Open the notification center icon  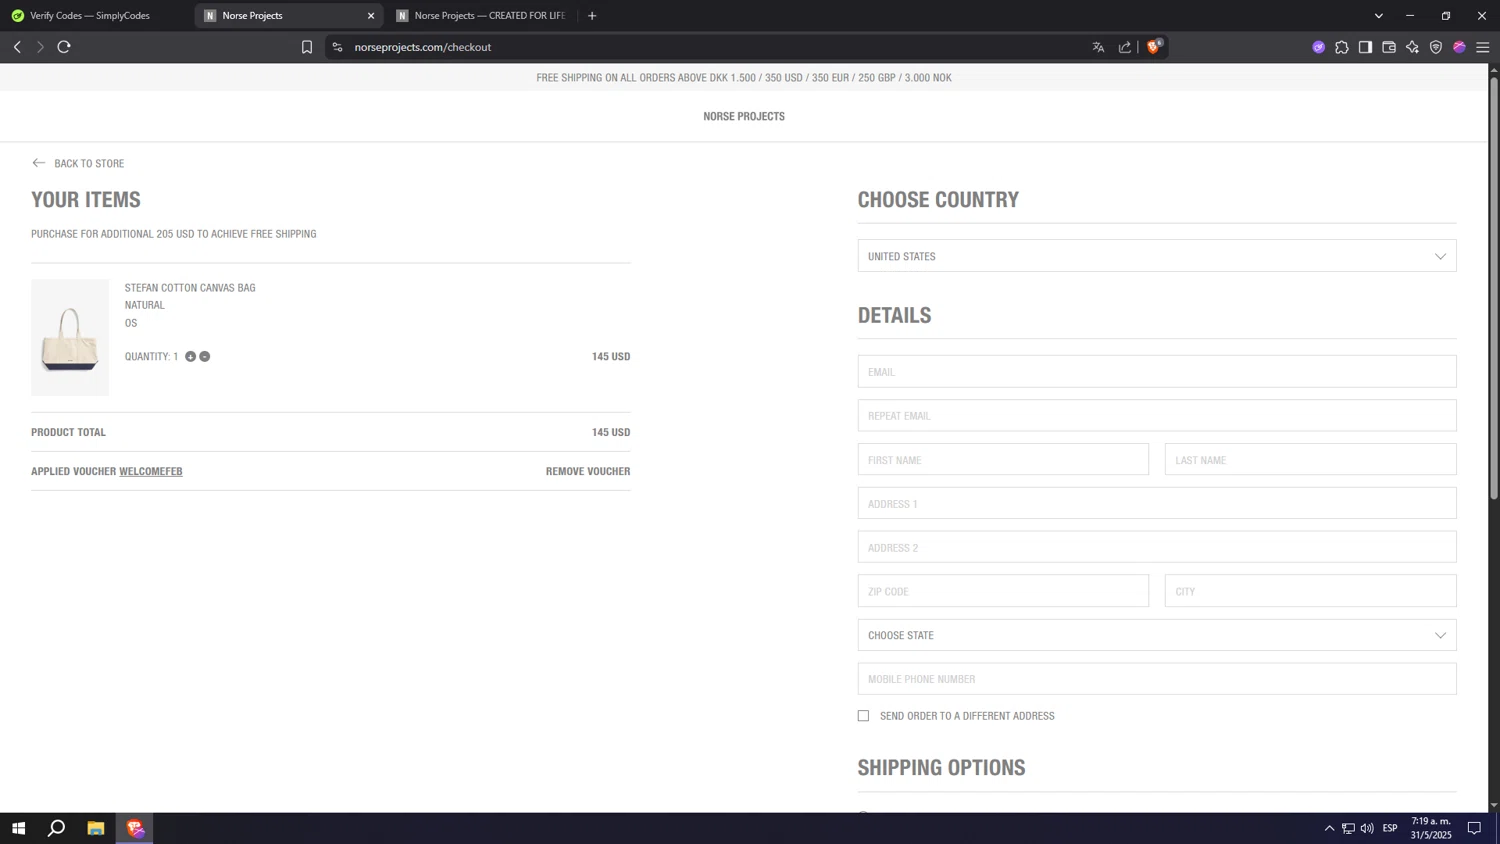pos(1474,828)
